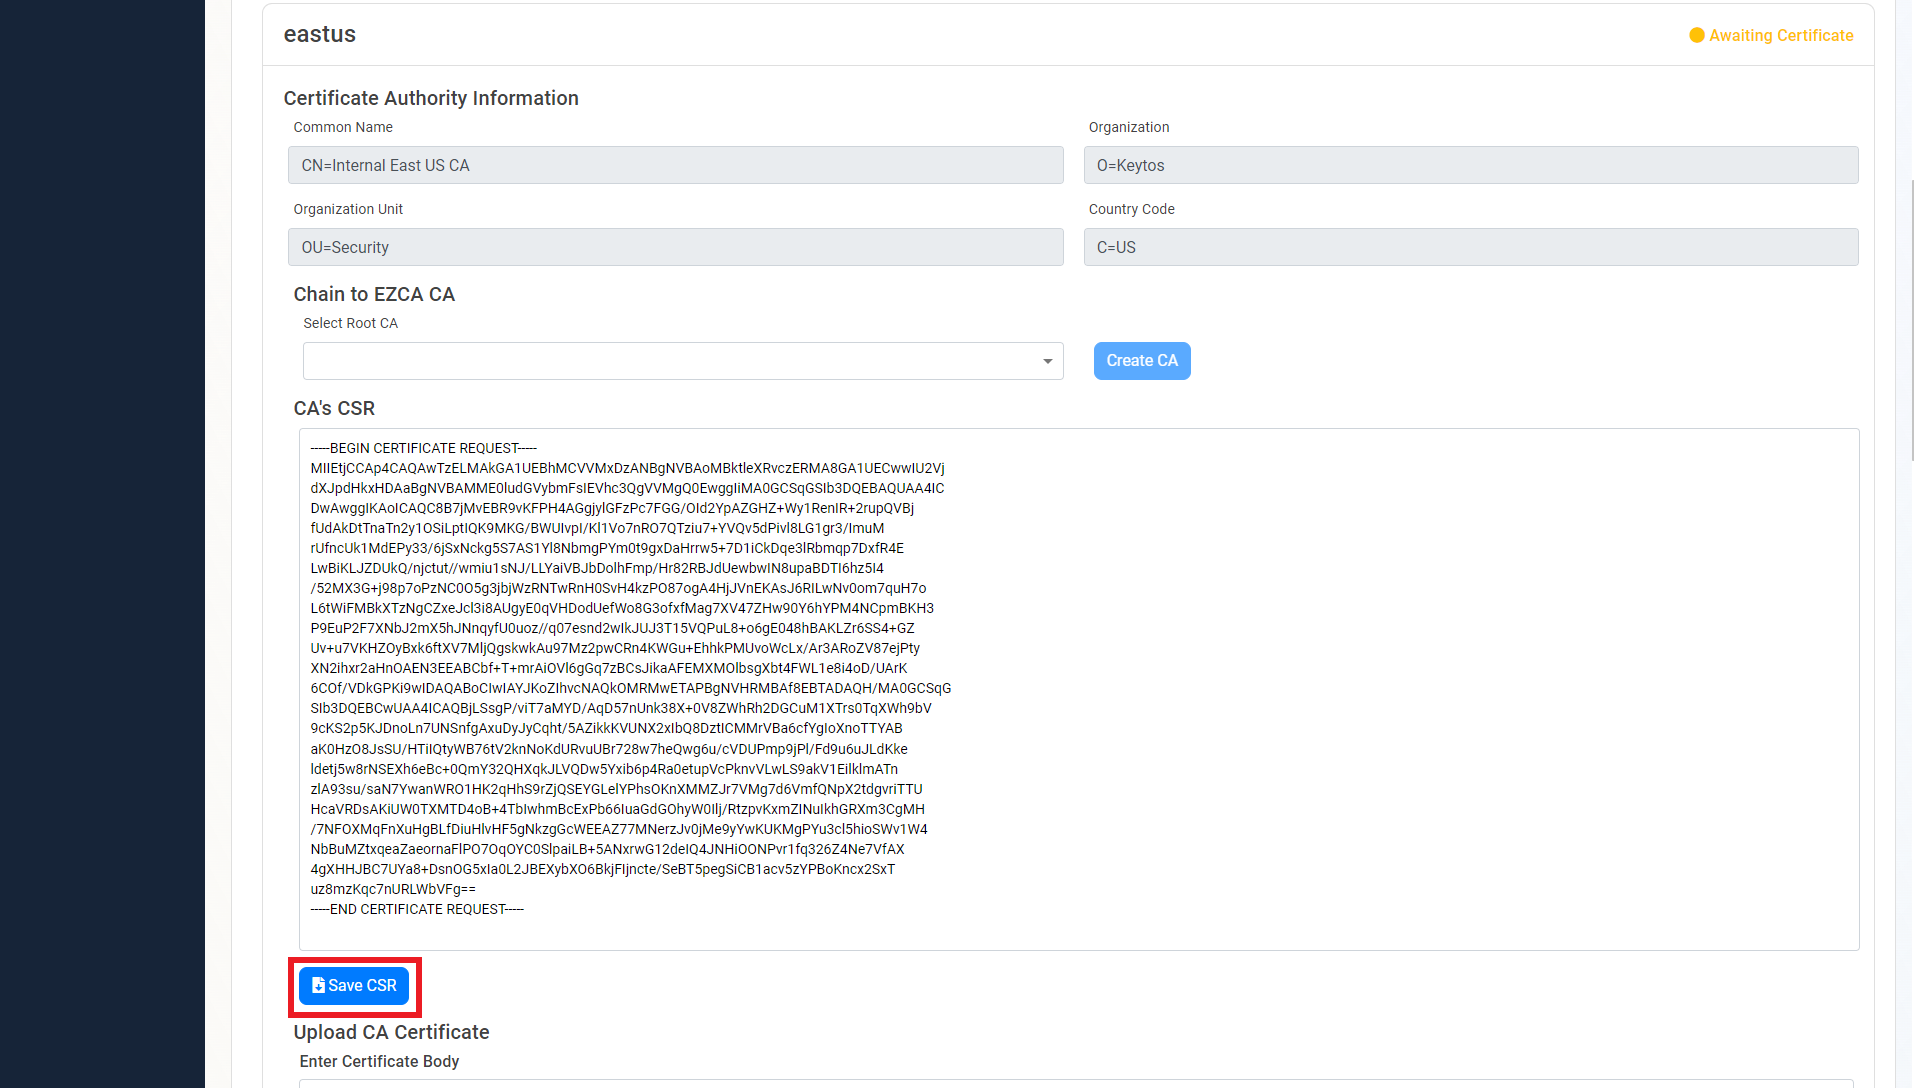Viewport: 1914px width, 1088px height.
Task: Click the Organization Unit field OU=Security
Action: pyautogui.click(x=676, y=247)
